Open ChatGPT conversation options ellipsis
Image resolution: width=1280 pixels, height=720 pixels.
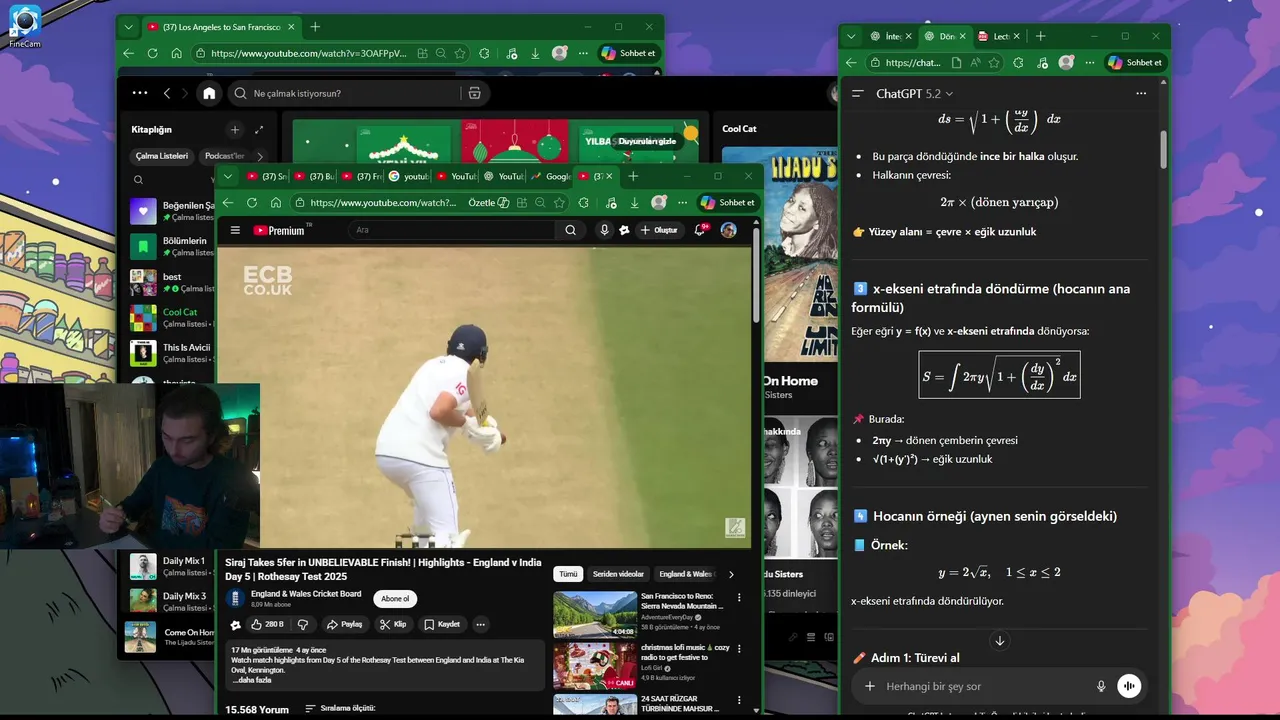point(1141,93)
